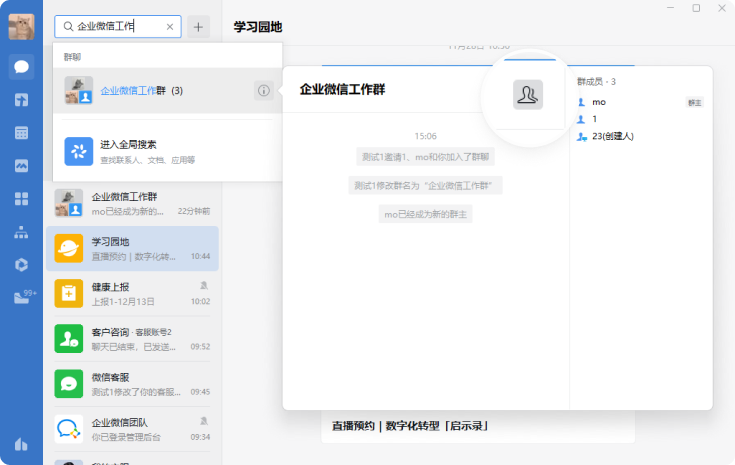Click the 学习园地 orange planet avatar

pyautogui.click(x=68, y=248)
